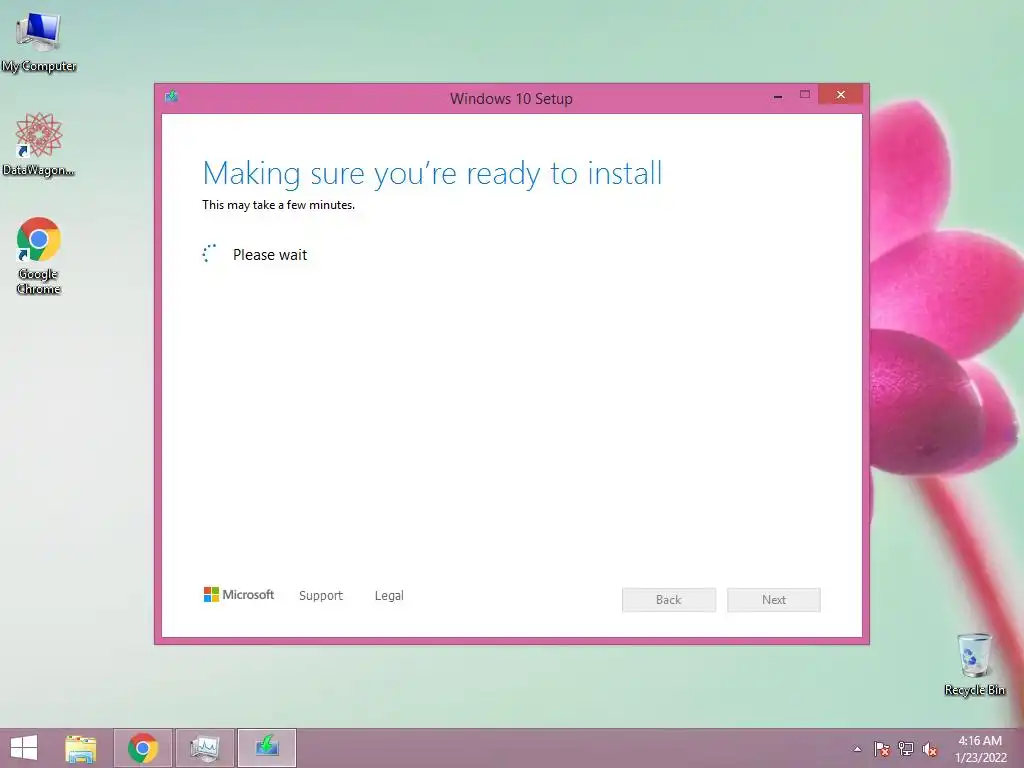Image resolution: width=1024 pixels, height=768 pixels.
Task: Click the Microsoft logo in Setup
Action: 239,594
